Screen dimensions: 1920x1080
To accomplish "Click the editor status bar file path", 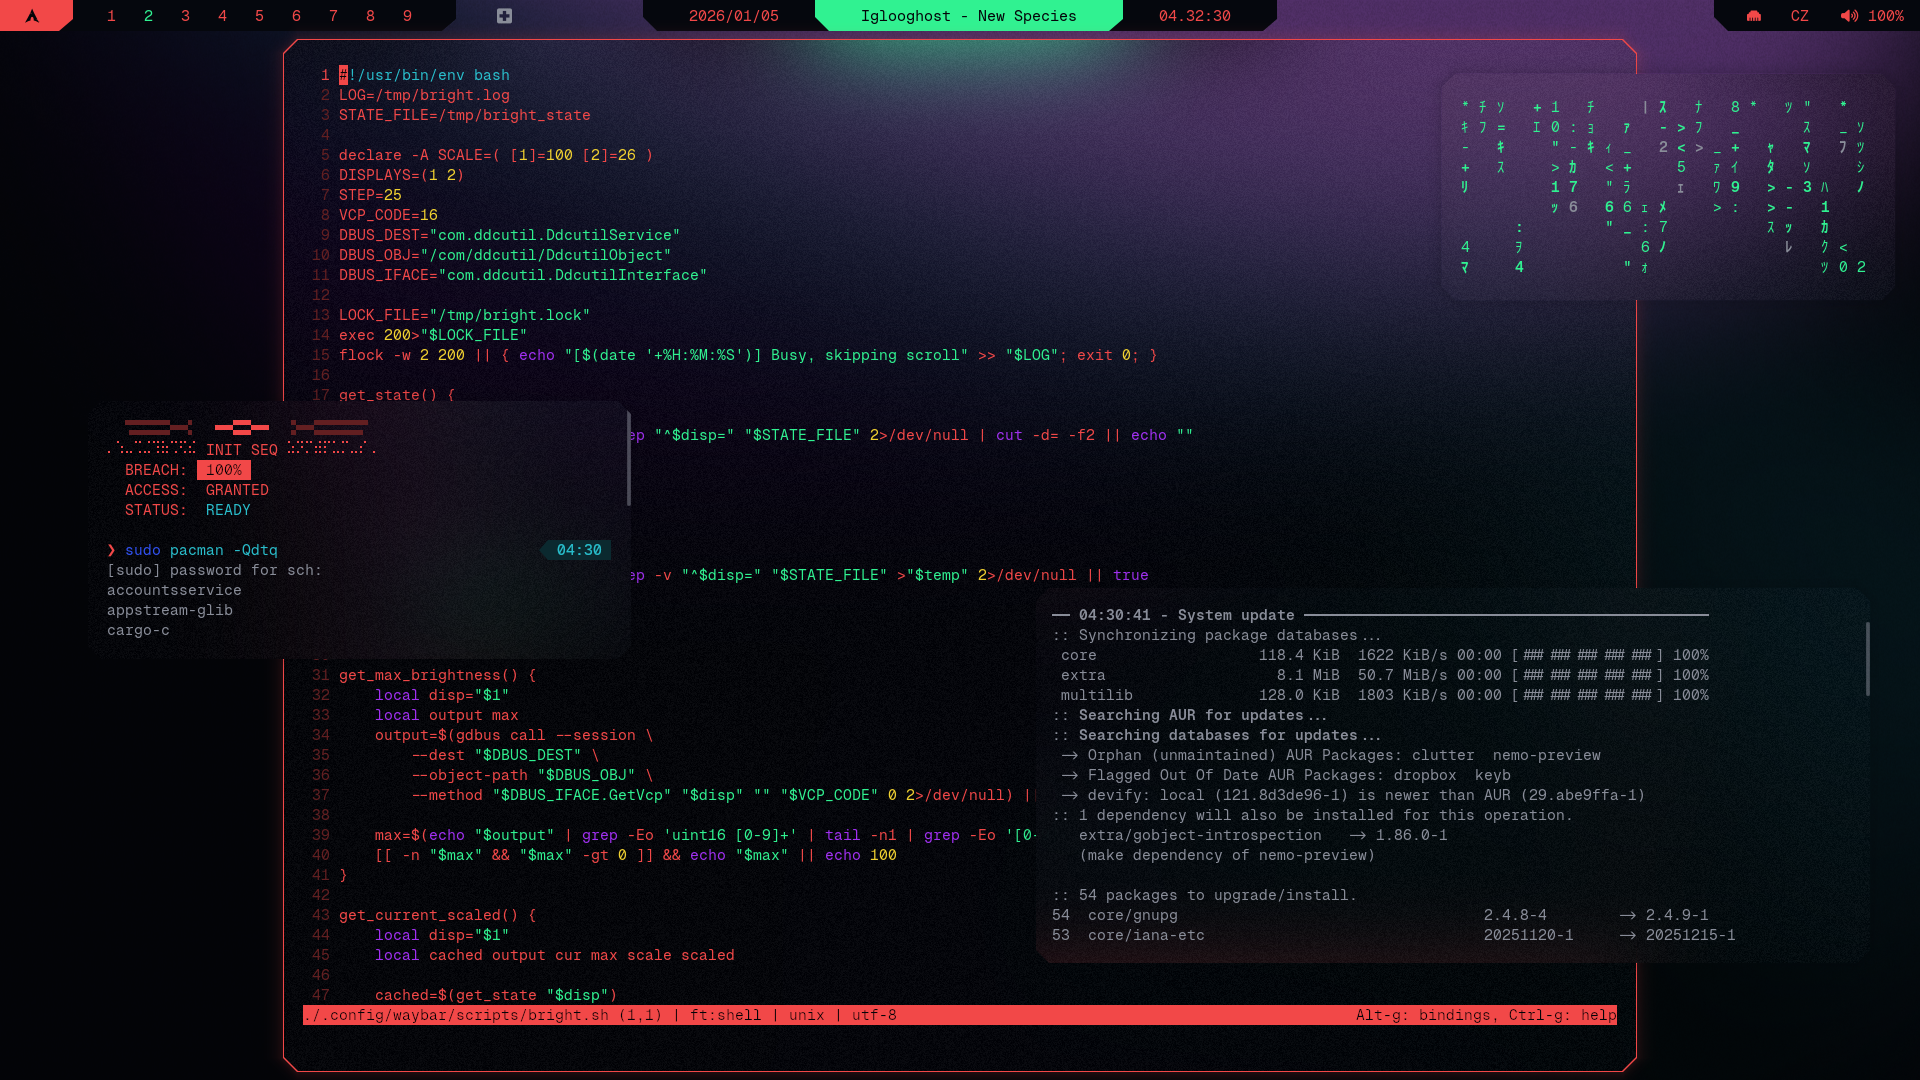I will [x=458, y=1015].
